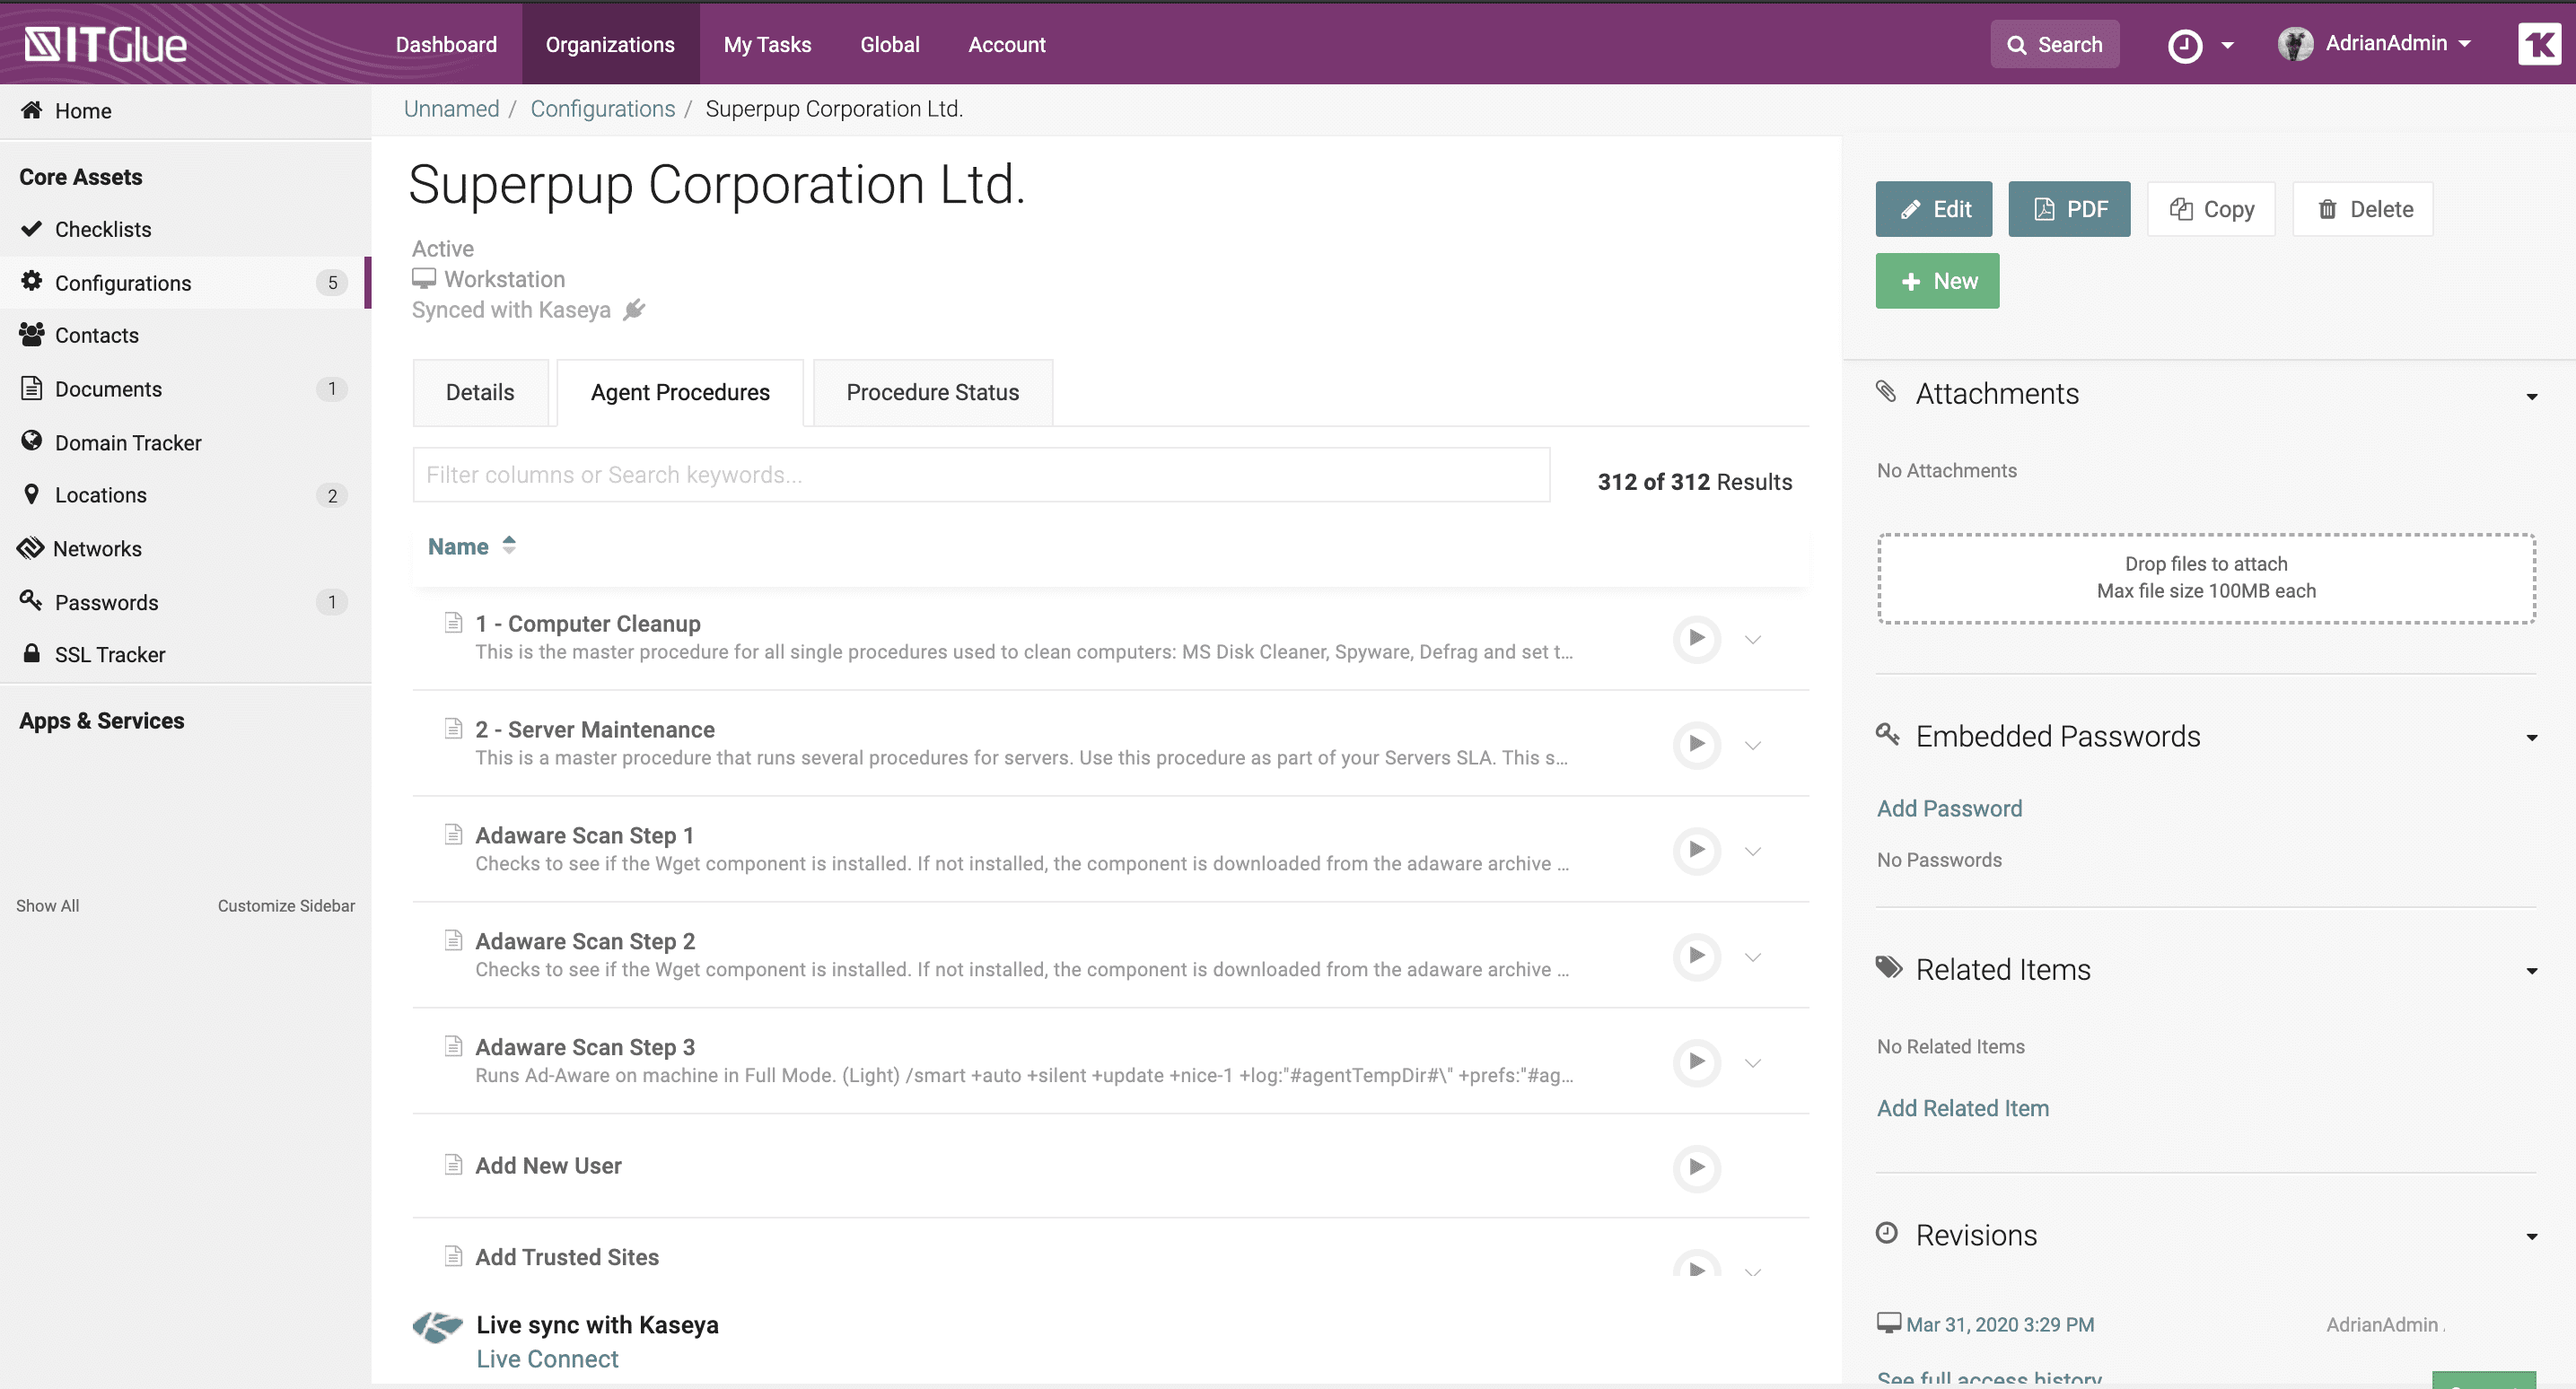Click the filter columns search field

[980, 475]
